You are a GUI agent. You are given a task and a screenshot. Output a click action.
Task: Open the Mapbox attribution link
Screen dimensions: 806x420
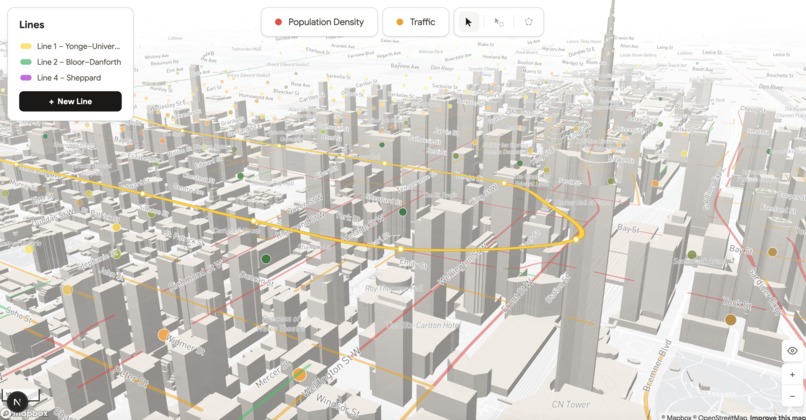pos(677,417)
